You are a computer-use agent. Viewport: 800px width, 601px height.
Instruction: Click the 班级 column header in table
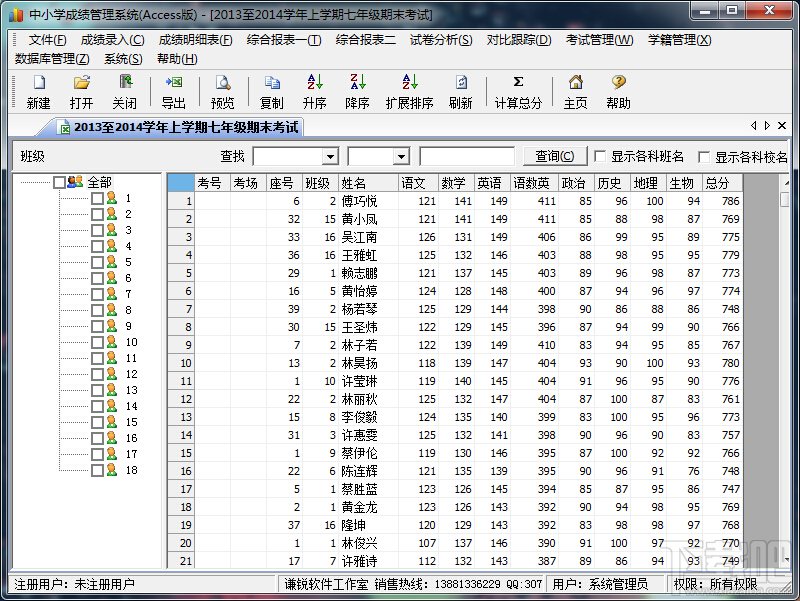point(320,183)
